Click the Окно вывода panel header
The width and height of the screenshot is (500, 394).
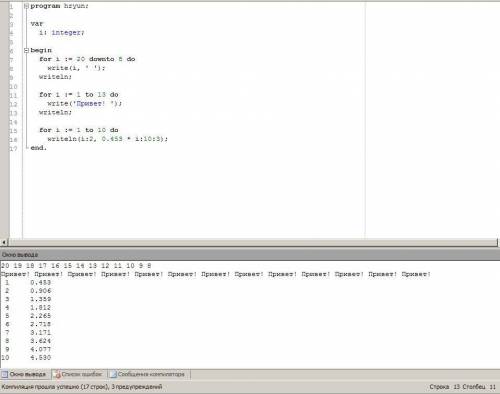250,255
